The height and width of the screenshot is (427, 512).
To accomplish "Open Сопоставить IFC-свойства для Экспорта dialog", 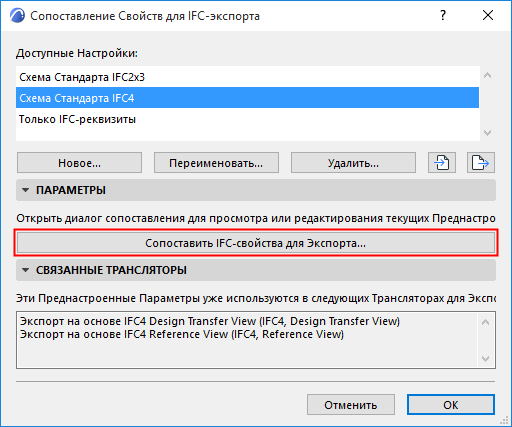I will [256, 243].
